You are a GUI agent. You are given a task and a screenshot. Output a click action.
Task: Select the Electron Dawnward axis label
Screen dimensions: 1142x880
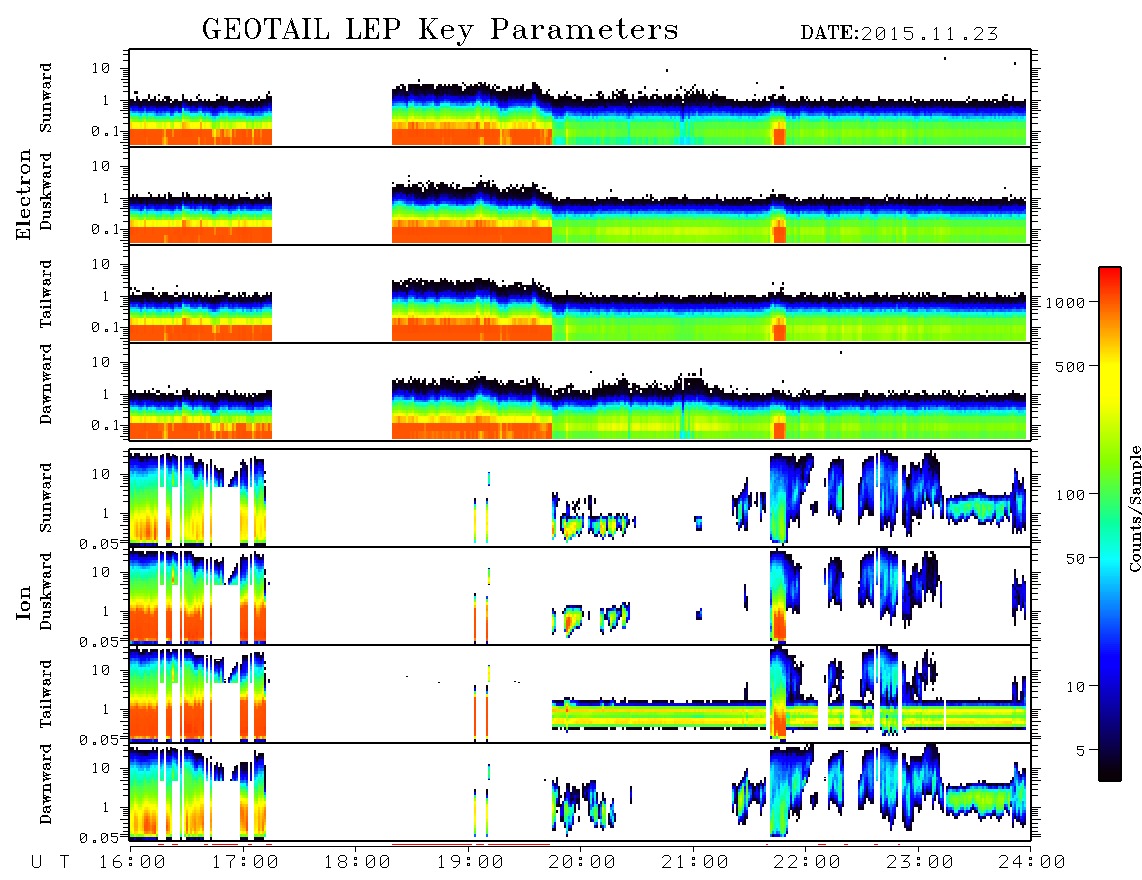pyautogui.click(x=46, y=384)
